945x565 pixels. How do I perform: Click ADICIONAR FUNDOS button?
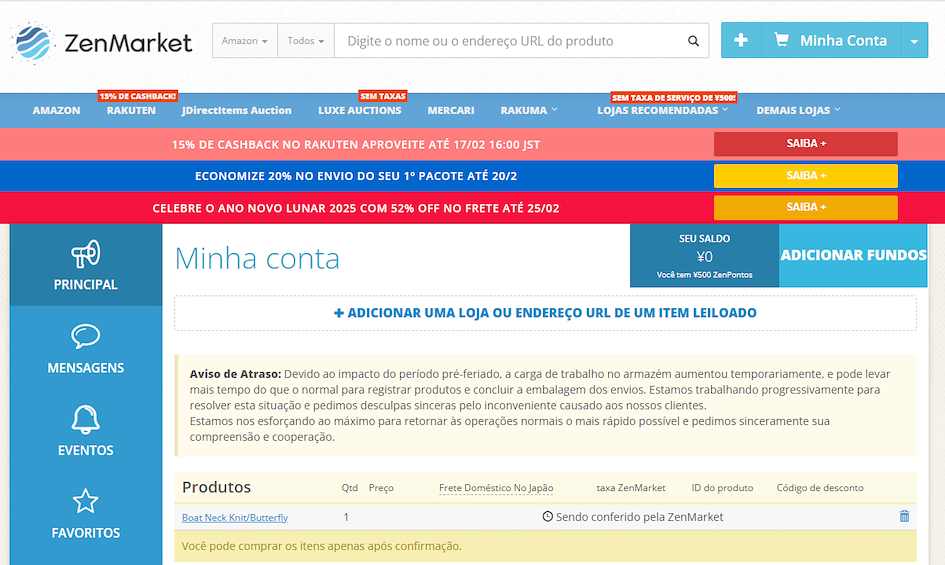point(853,255)
